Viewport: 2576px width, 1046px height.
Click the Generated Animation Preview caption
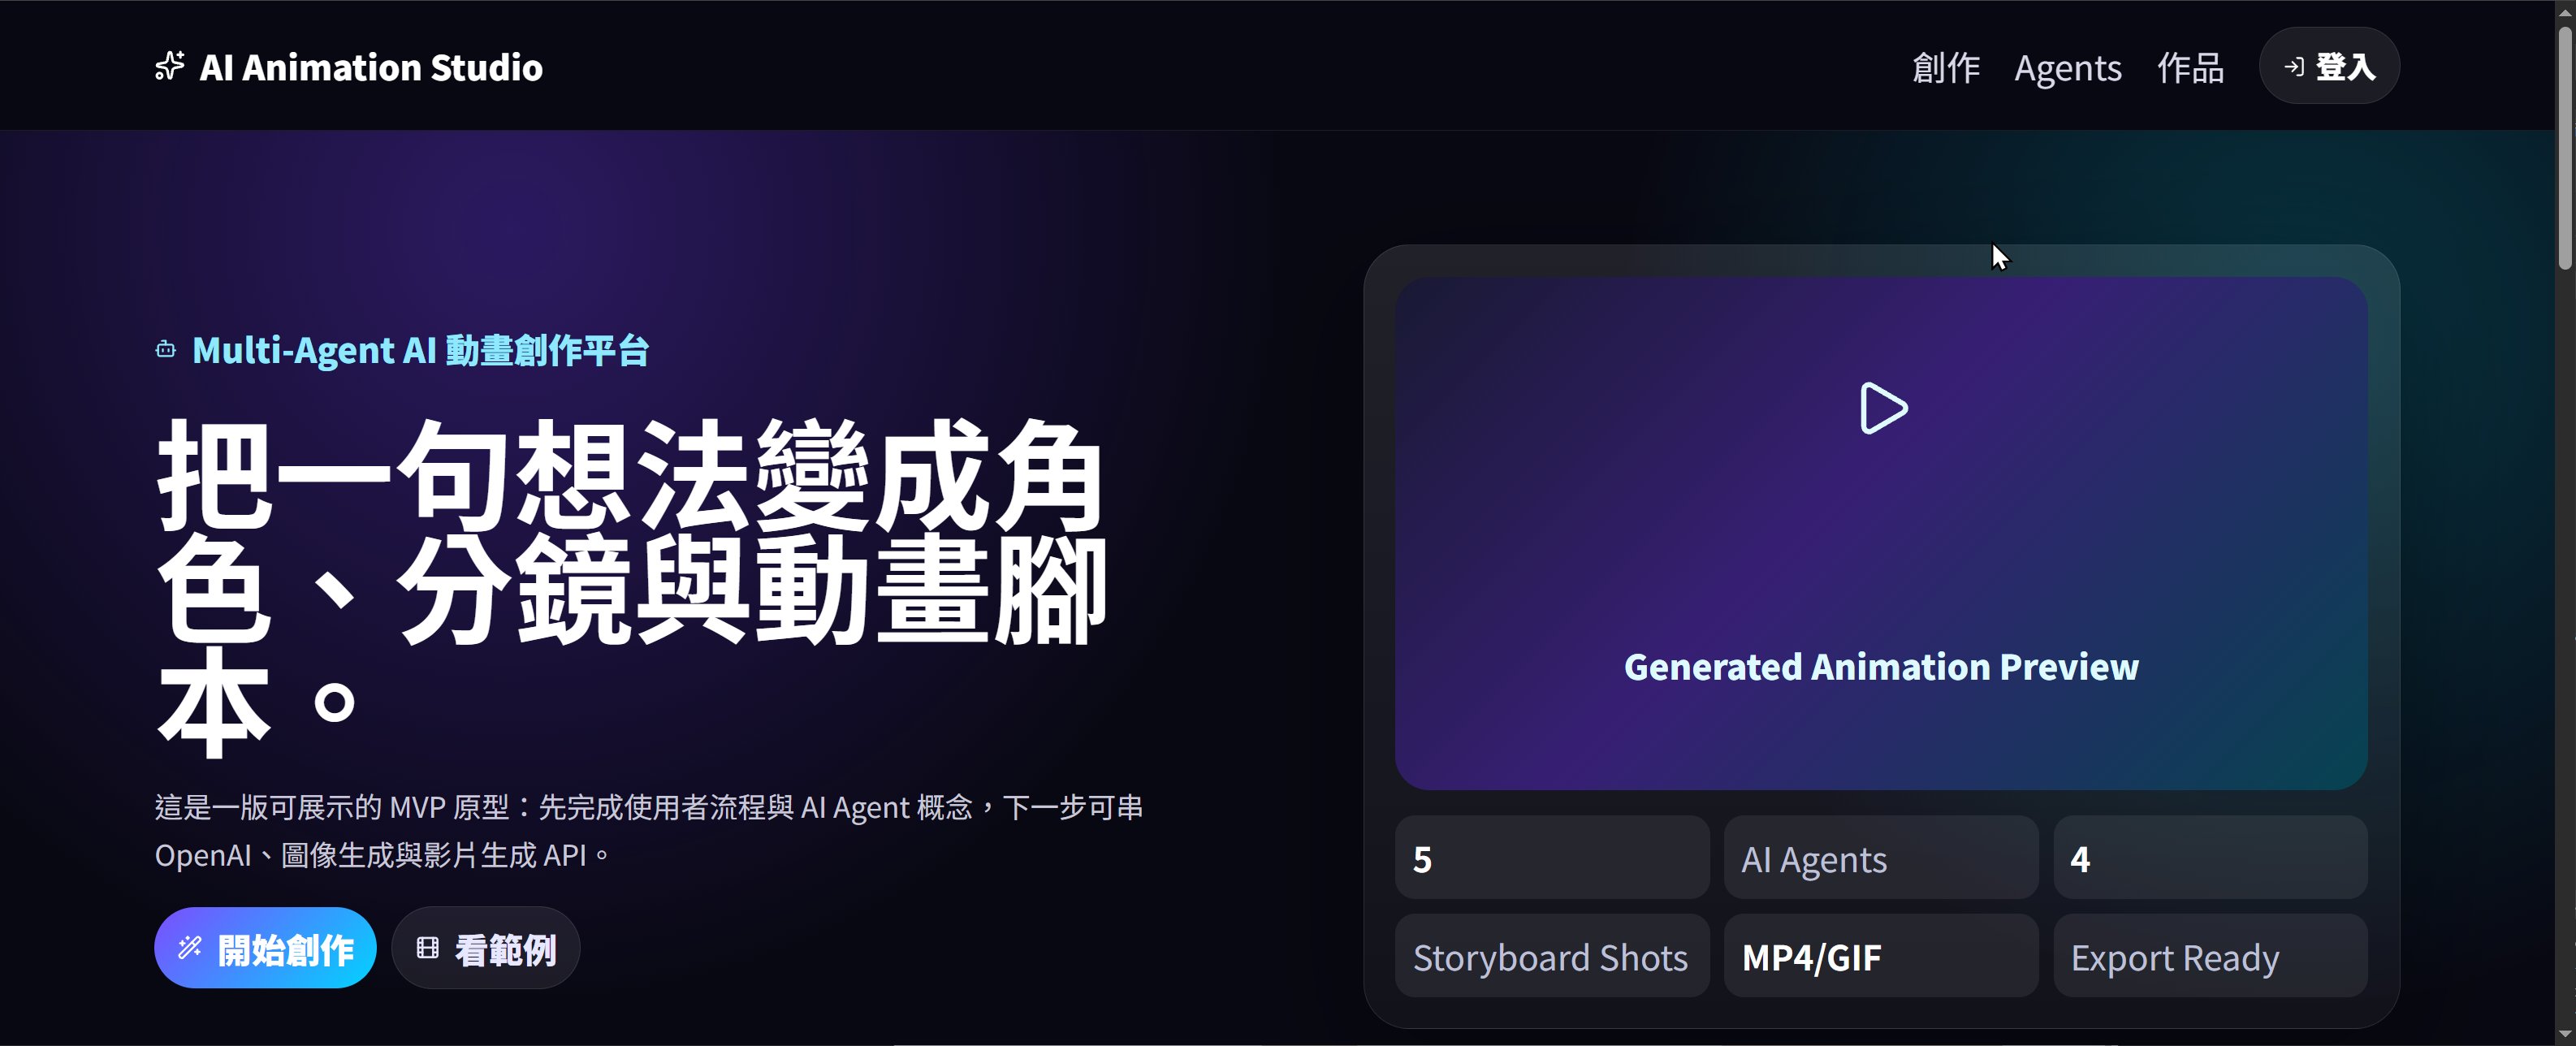(x=1881, y=667)
